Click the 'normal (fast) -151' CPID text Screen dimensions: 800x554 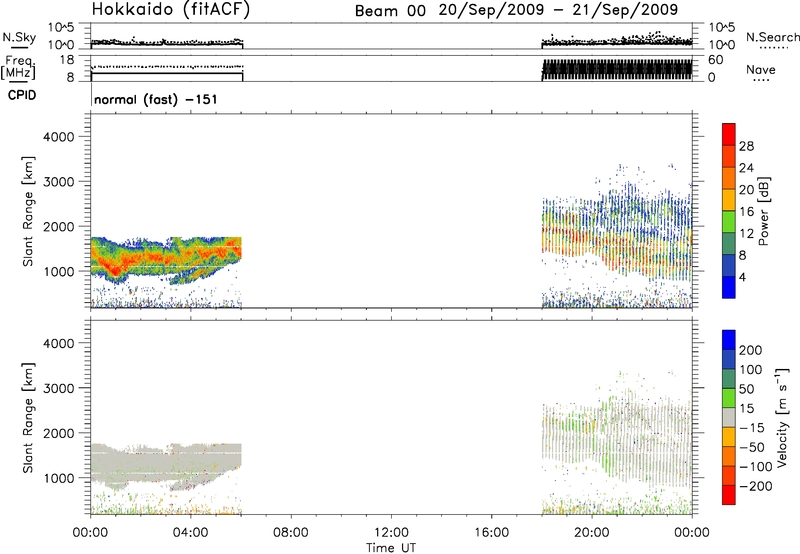click(x=156, y=99)
